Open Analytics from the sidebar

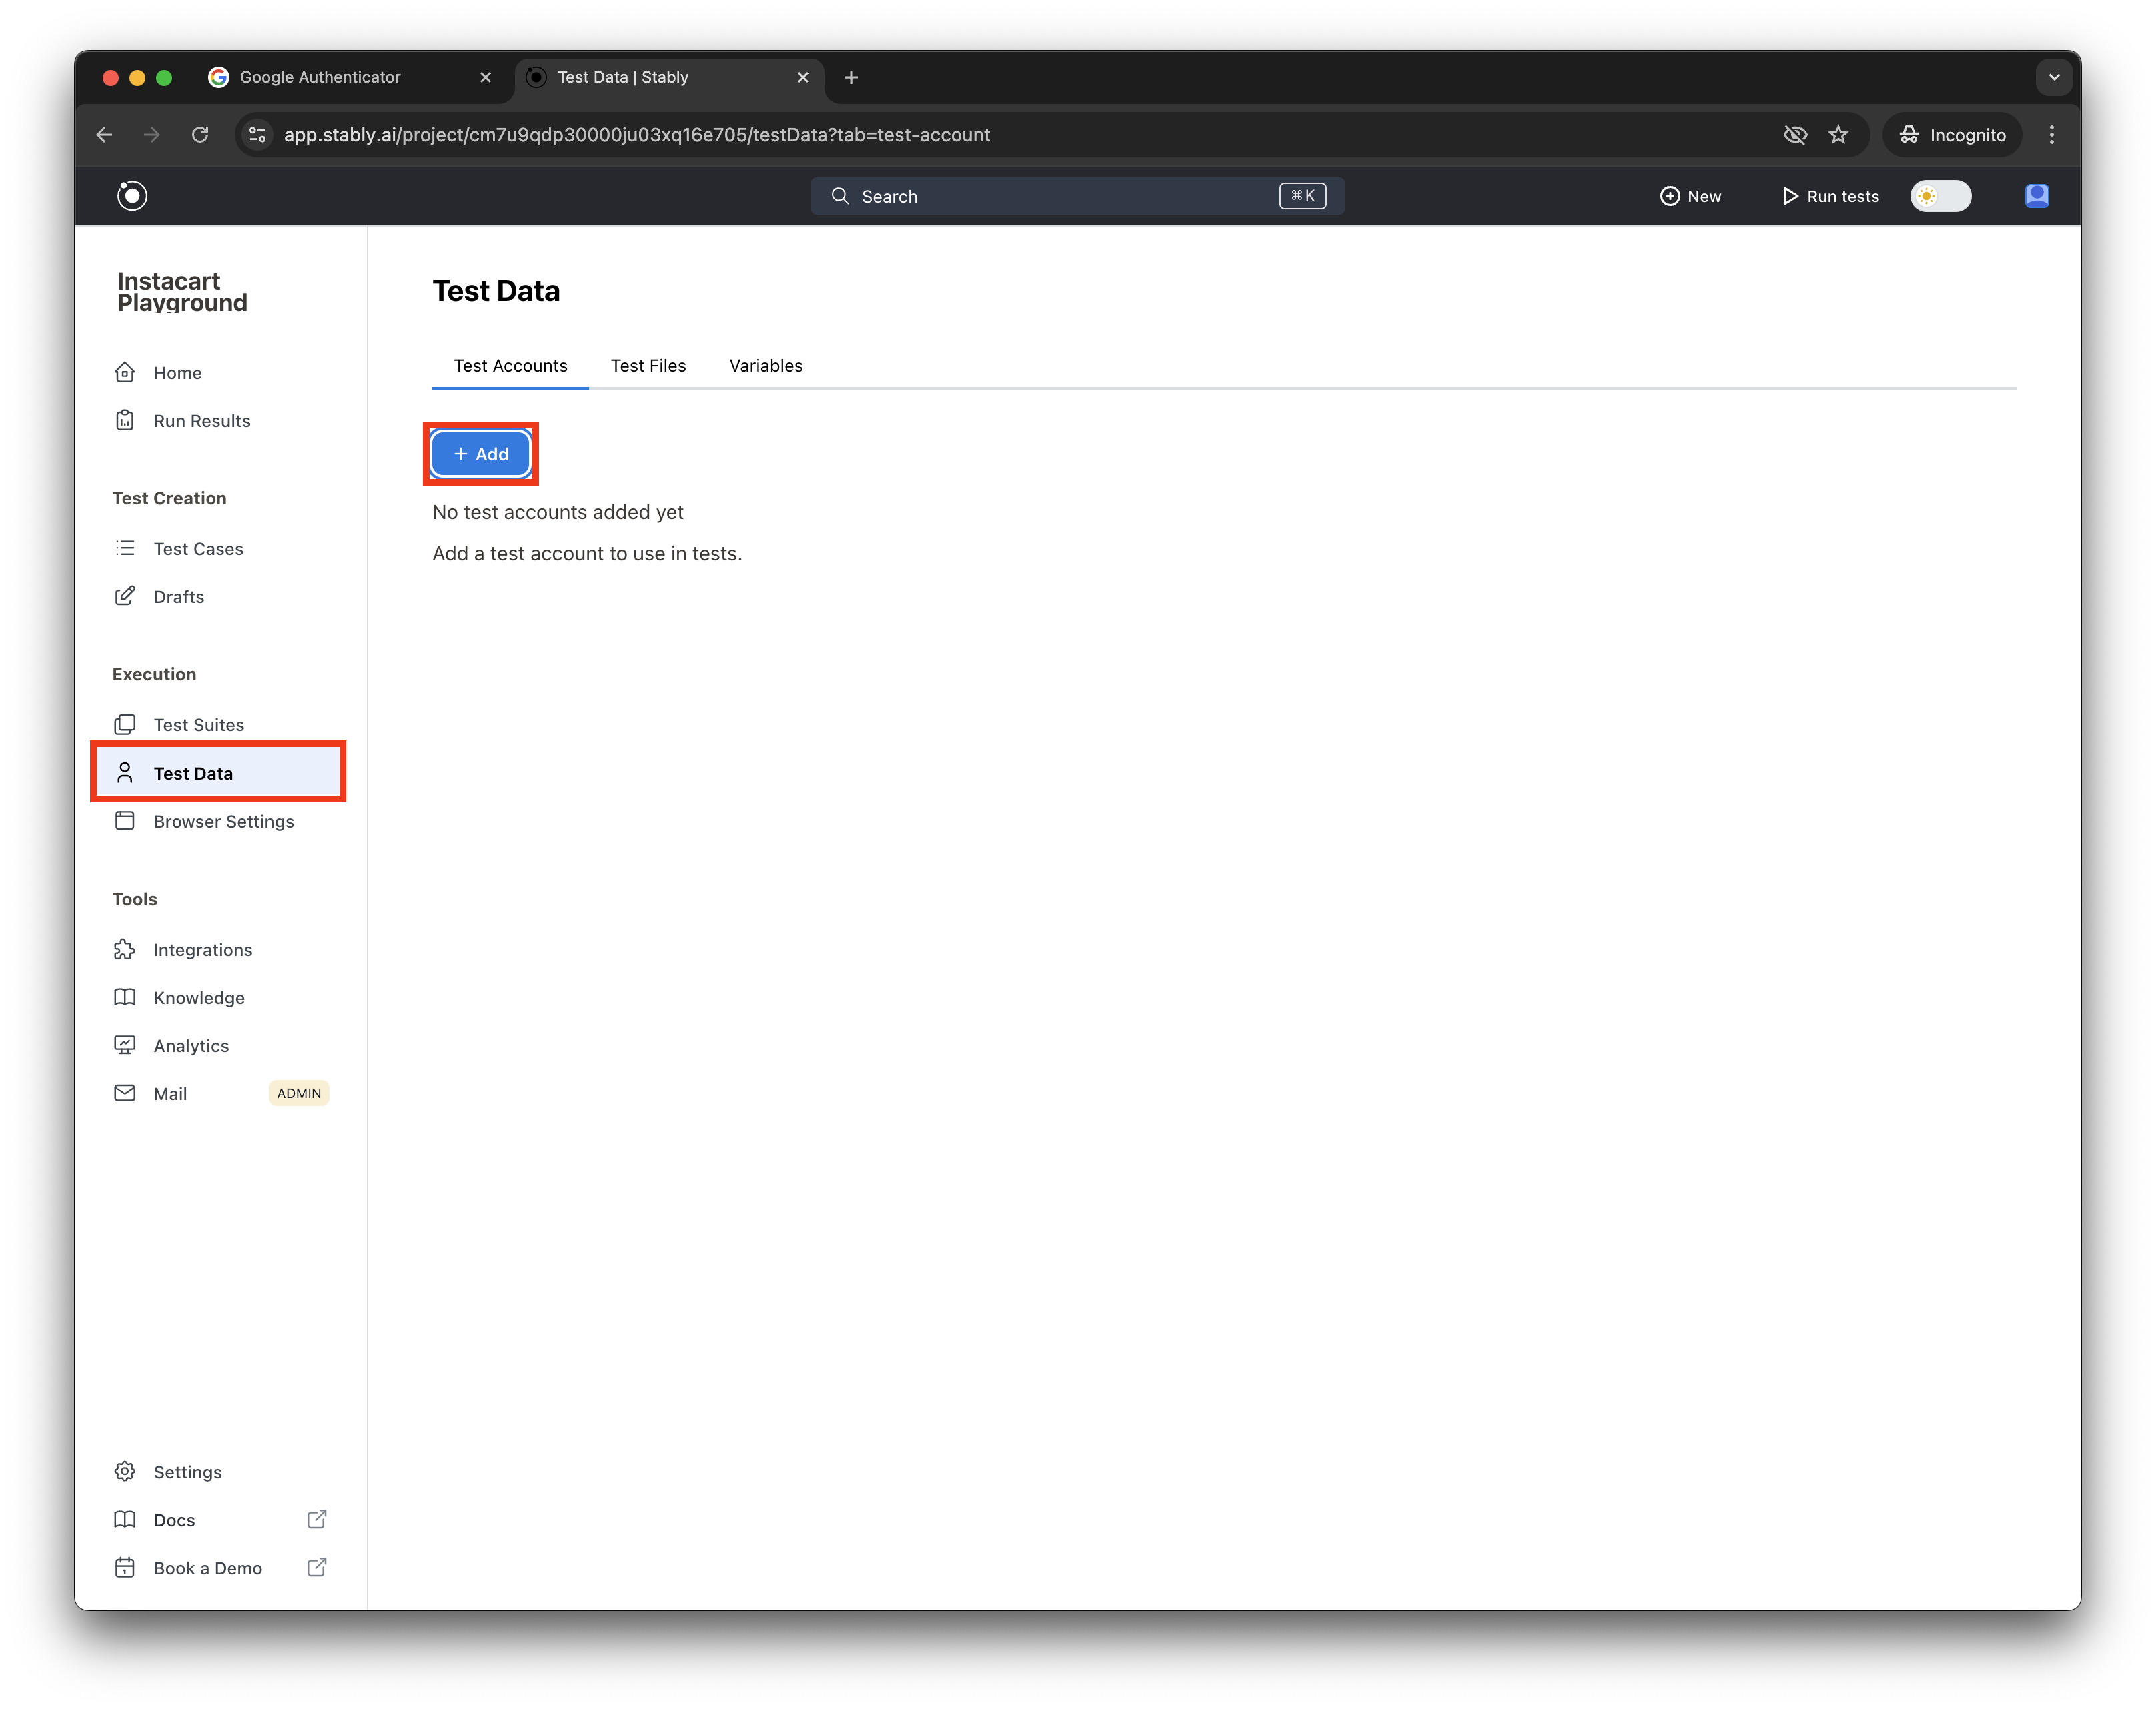(190, 1045)
